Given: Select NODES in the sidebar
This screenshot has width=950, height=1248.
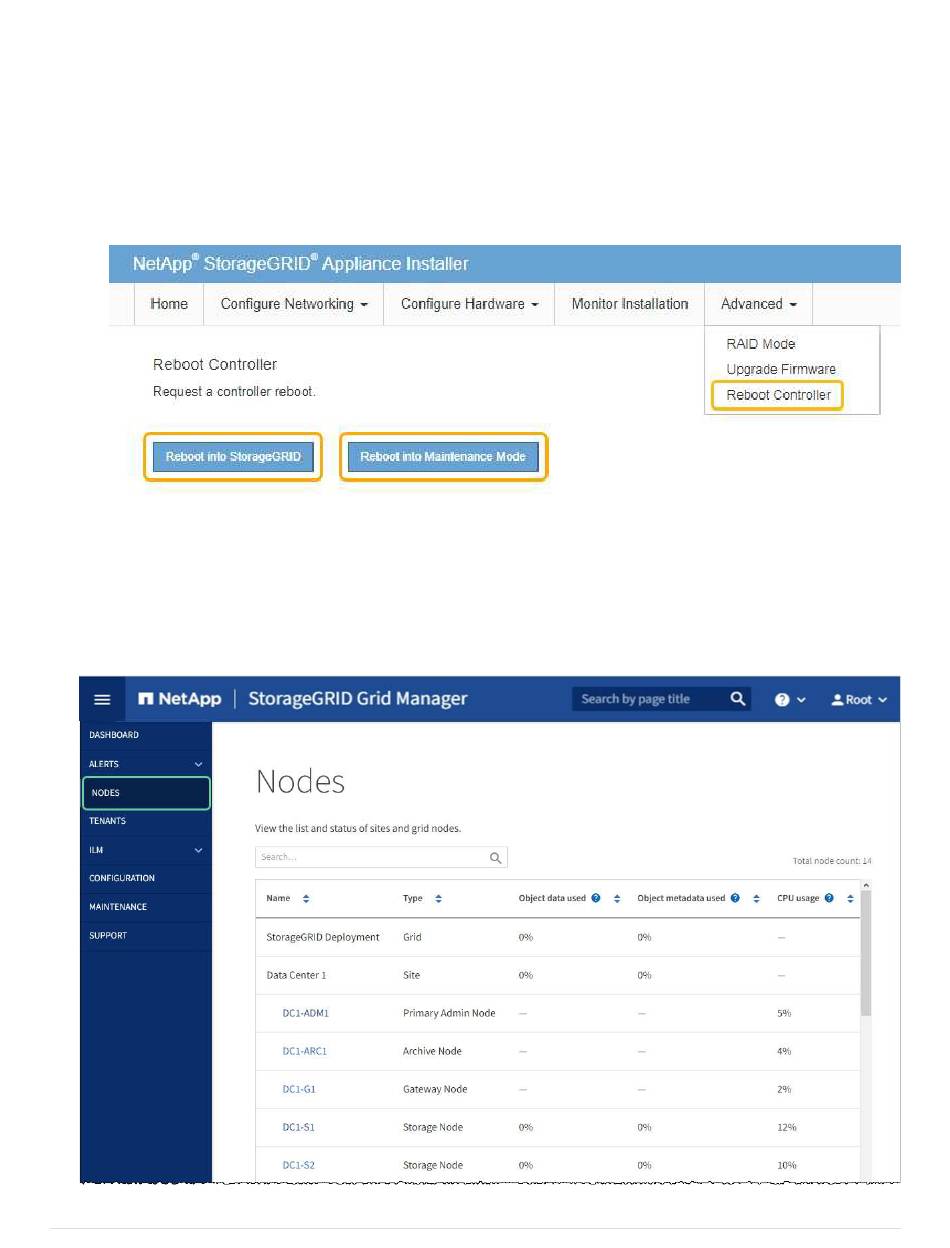Looking at the screenshot, I should click(x=146, y=793).
